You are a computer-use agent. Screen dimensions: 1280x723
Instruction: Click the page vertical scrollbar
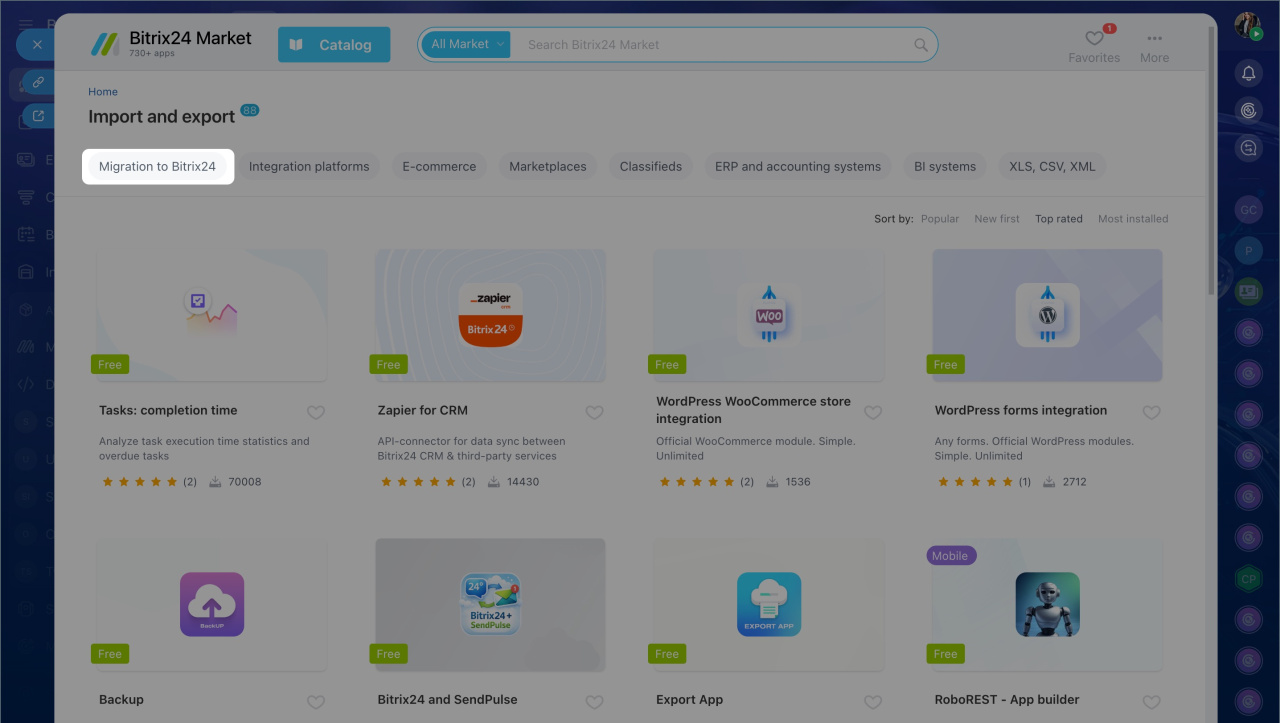[1211, 160]
